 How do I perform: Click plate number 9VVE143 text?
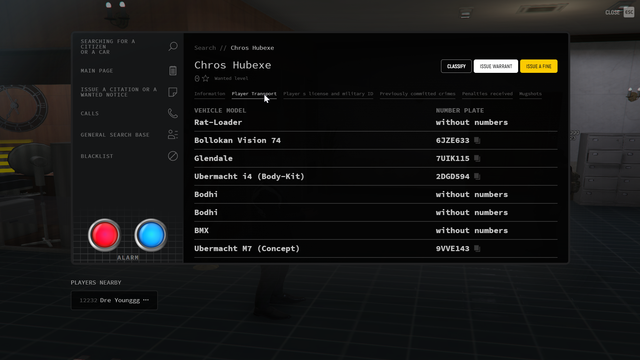click(453, 248)
